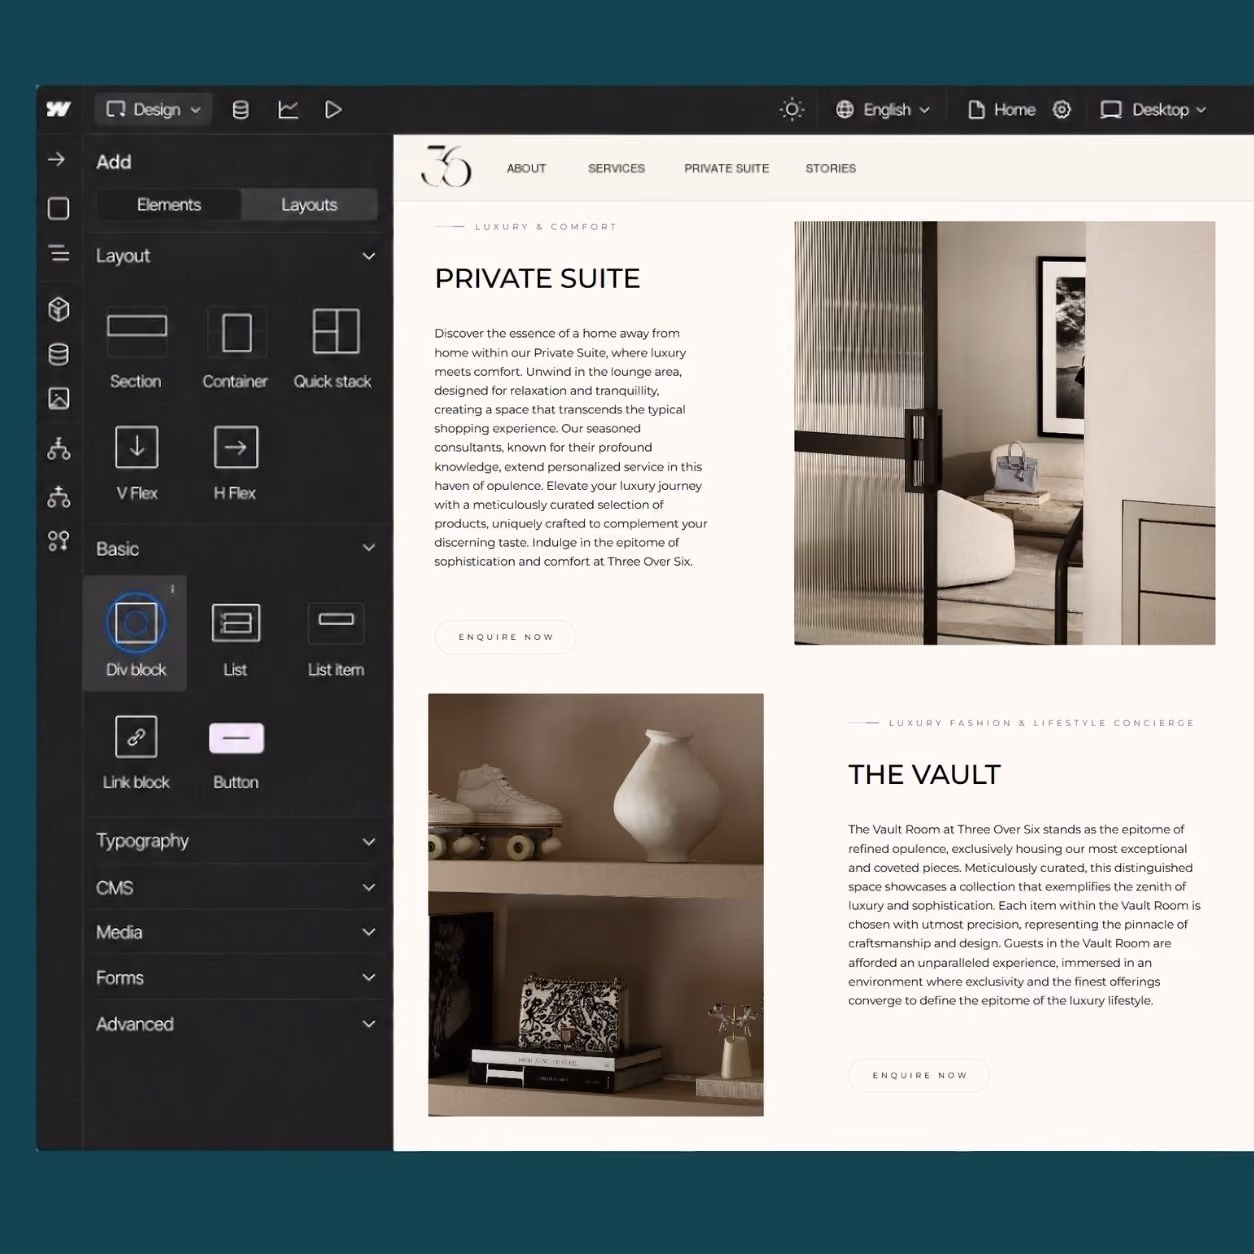Select the Div block element
Viewport: 1254px width, 1254px height.
pyautogui.click(x=136, y=634)
